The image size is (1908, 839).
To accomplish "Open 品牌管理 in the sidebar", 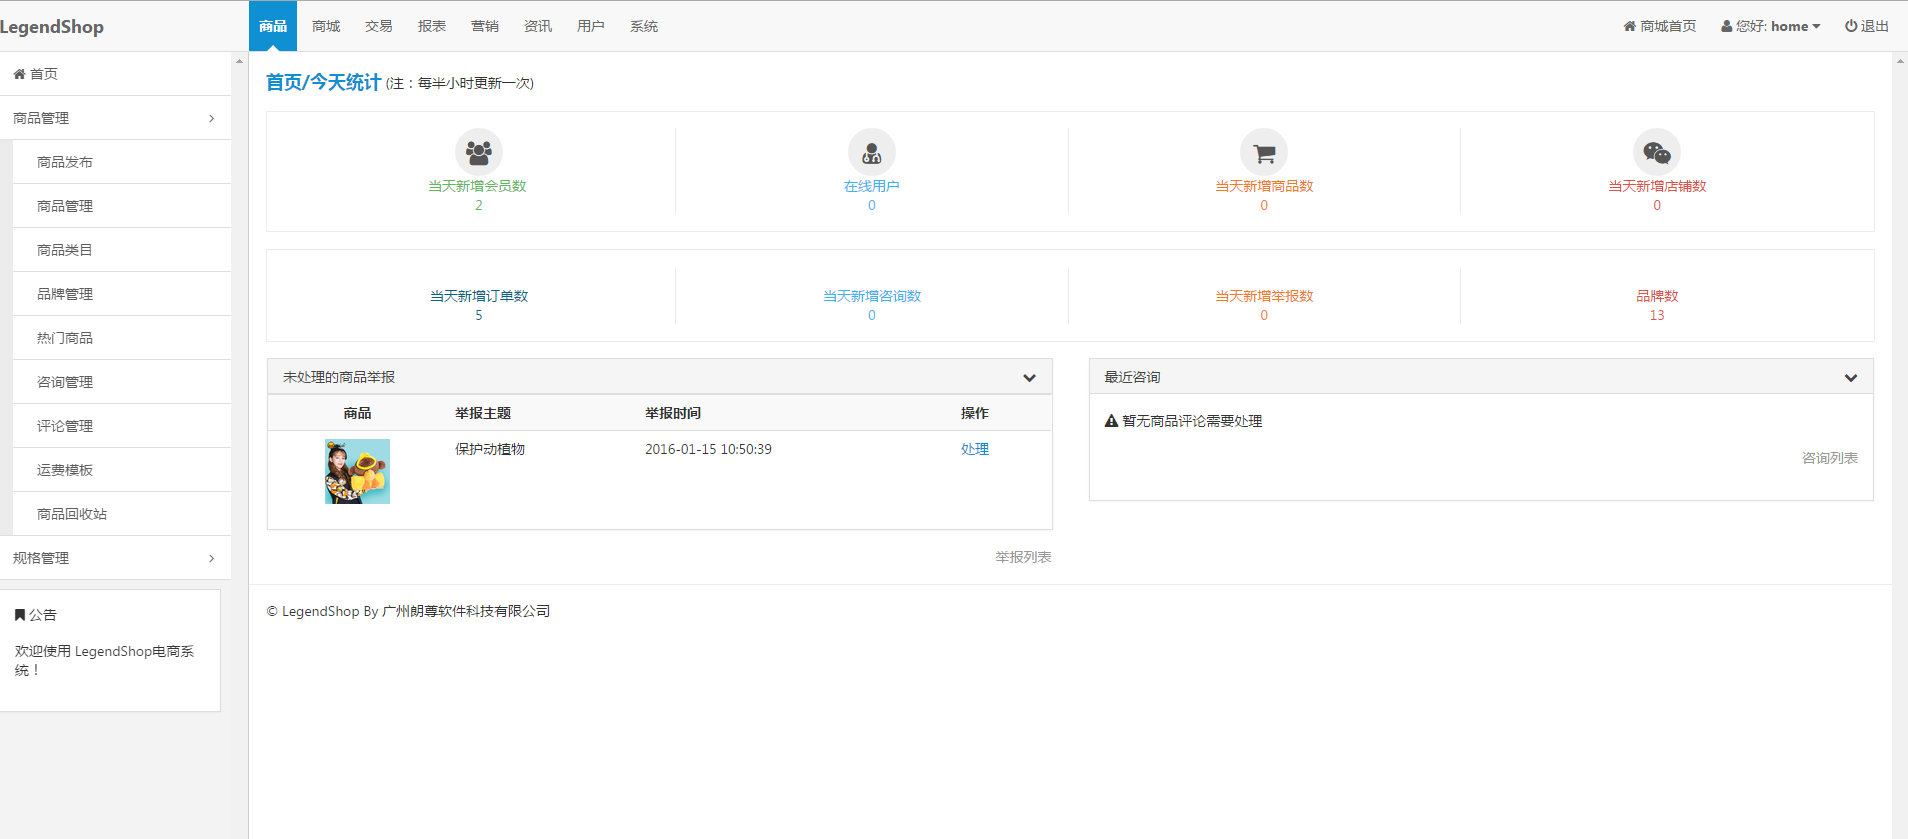I will click(122, 294).
